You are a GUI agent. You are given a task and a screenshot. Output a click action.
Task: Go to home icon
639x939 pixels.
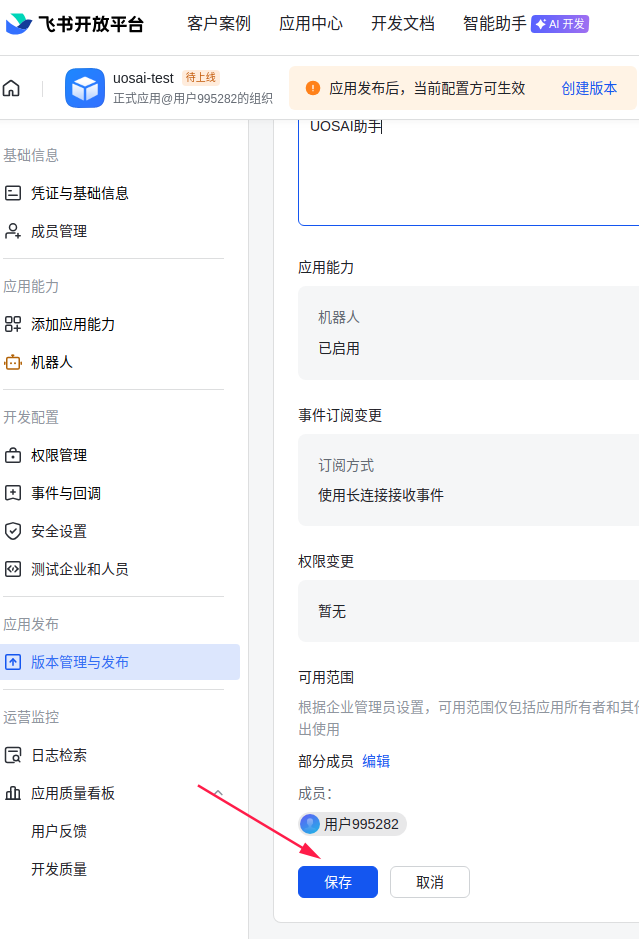[11, 88]
